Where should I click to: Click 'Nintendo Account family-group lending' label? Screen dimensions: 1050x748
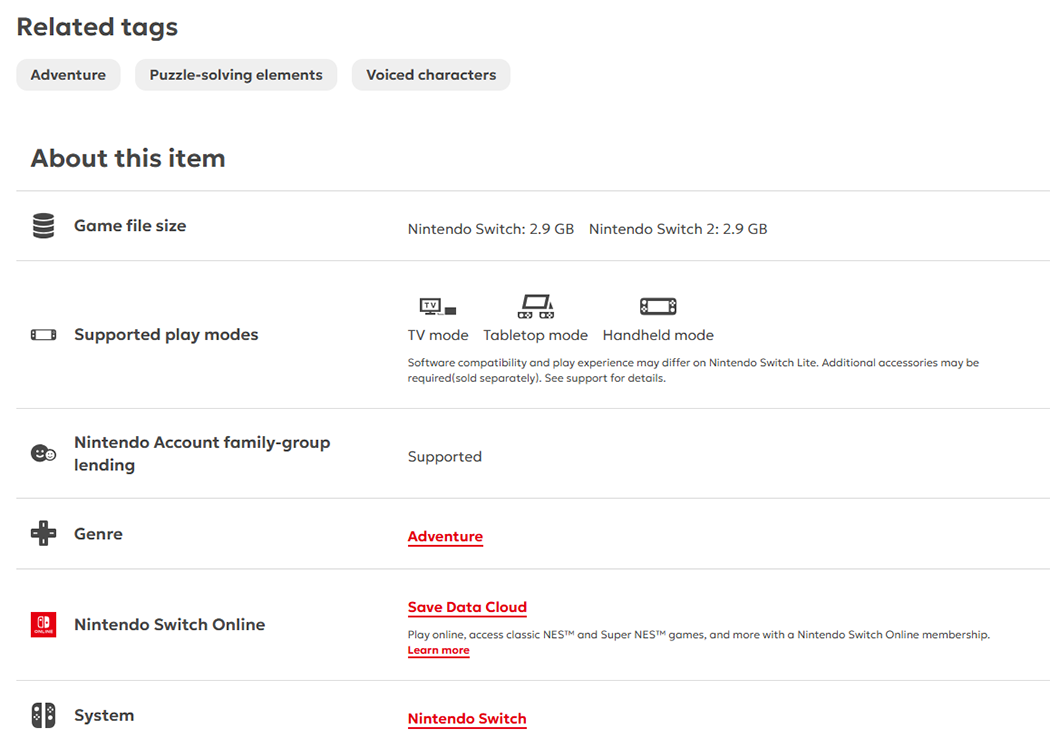pyautogui.click(x=202, y=453)
